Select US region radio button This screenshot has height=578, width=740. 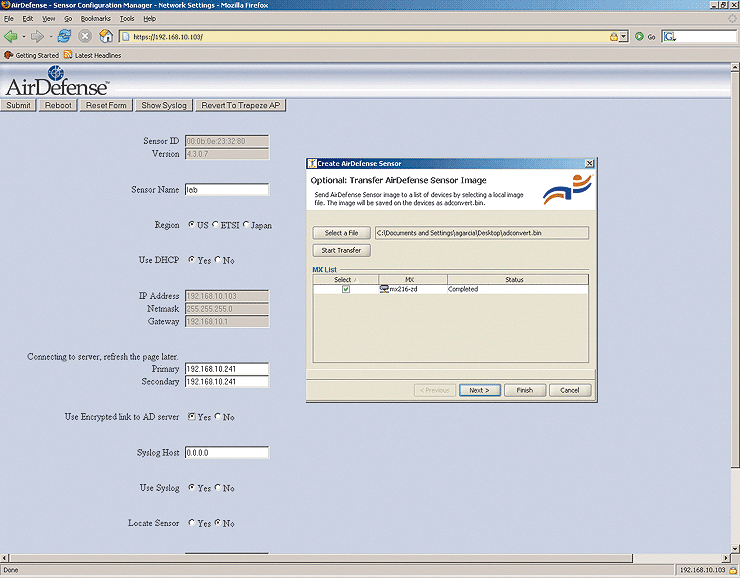click(x=192, y=225)
